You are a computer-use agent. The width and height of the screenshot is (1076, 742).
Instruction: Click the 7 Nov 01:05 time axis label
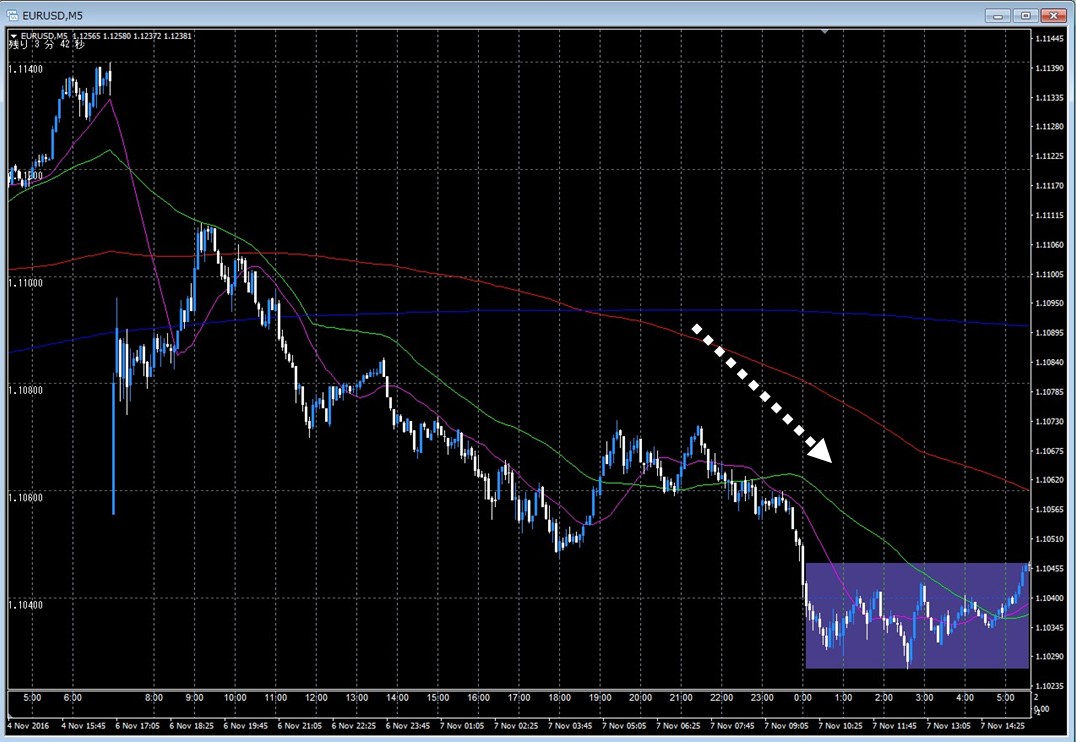click(462, 725)
